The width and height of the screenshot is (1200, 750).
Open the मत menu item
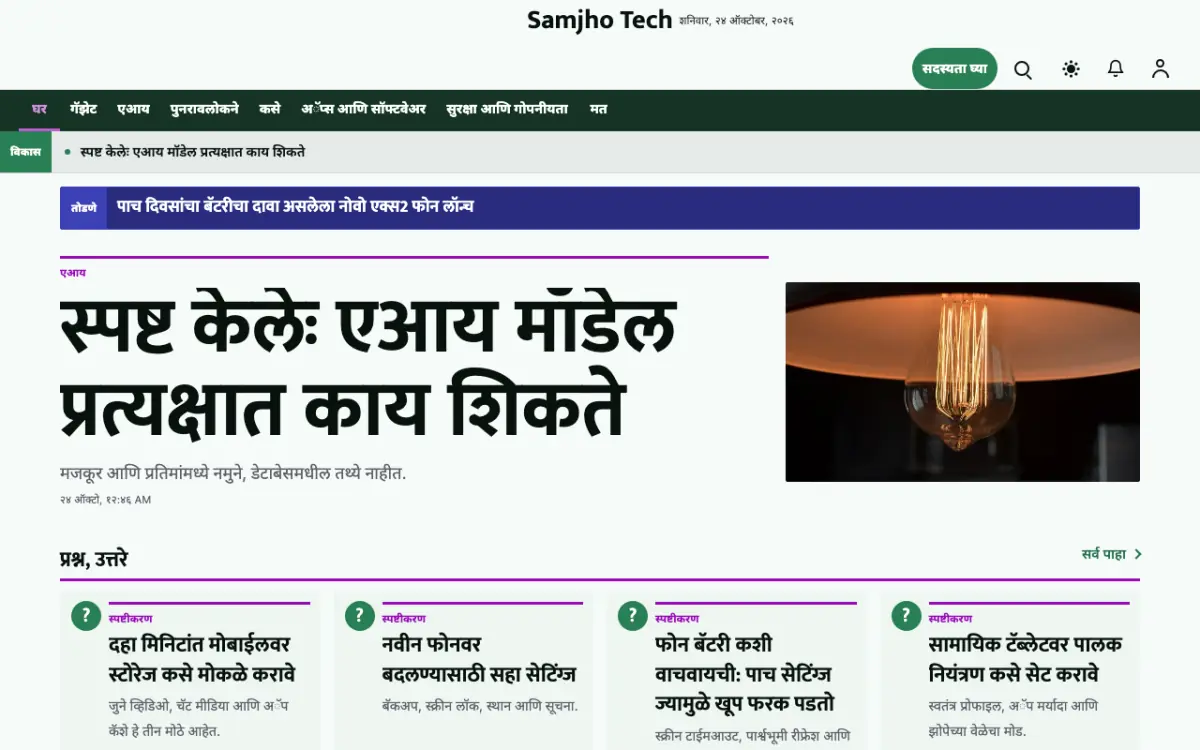click(x=598, y=109)
